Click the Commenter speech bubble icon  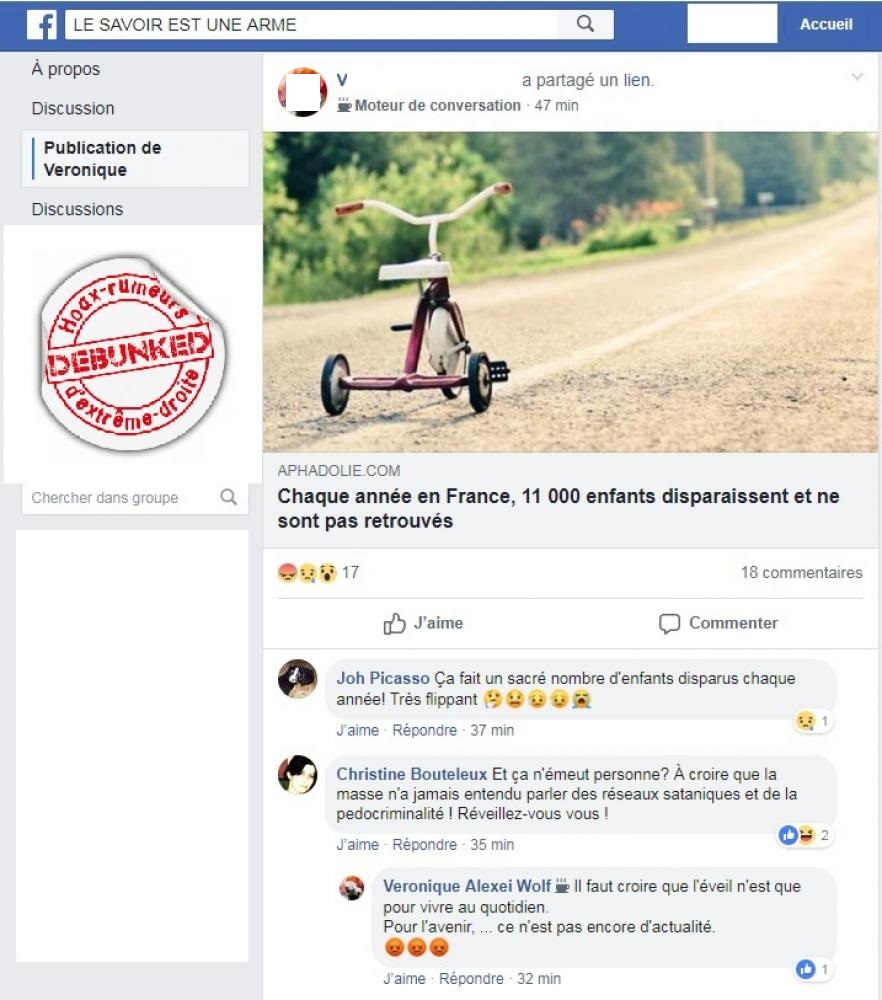[669, 623]
